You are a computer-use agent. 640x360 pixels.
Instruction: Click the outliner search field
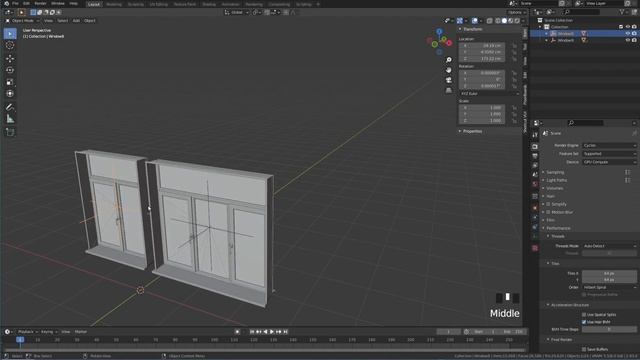(x=582, y=12)
